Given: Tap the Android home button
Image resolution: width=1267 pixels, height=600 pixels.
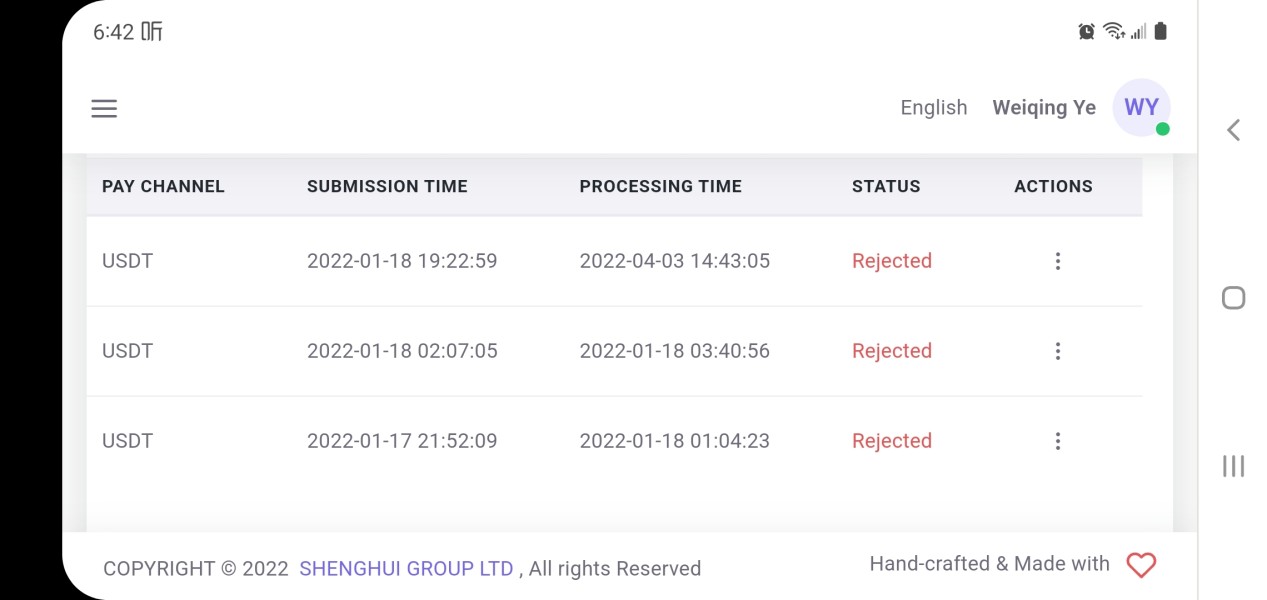Looking at the screenshot, I should [x=1233, y=297].
